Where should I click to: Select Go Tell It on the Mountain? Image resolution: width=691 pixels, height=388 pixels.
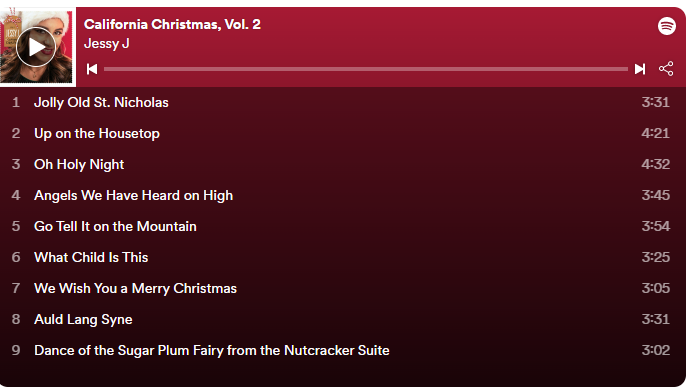(343, 226)
